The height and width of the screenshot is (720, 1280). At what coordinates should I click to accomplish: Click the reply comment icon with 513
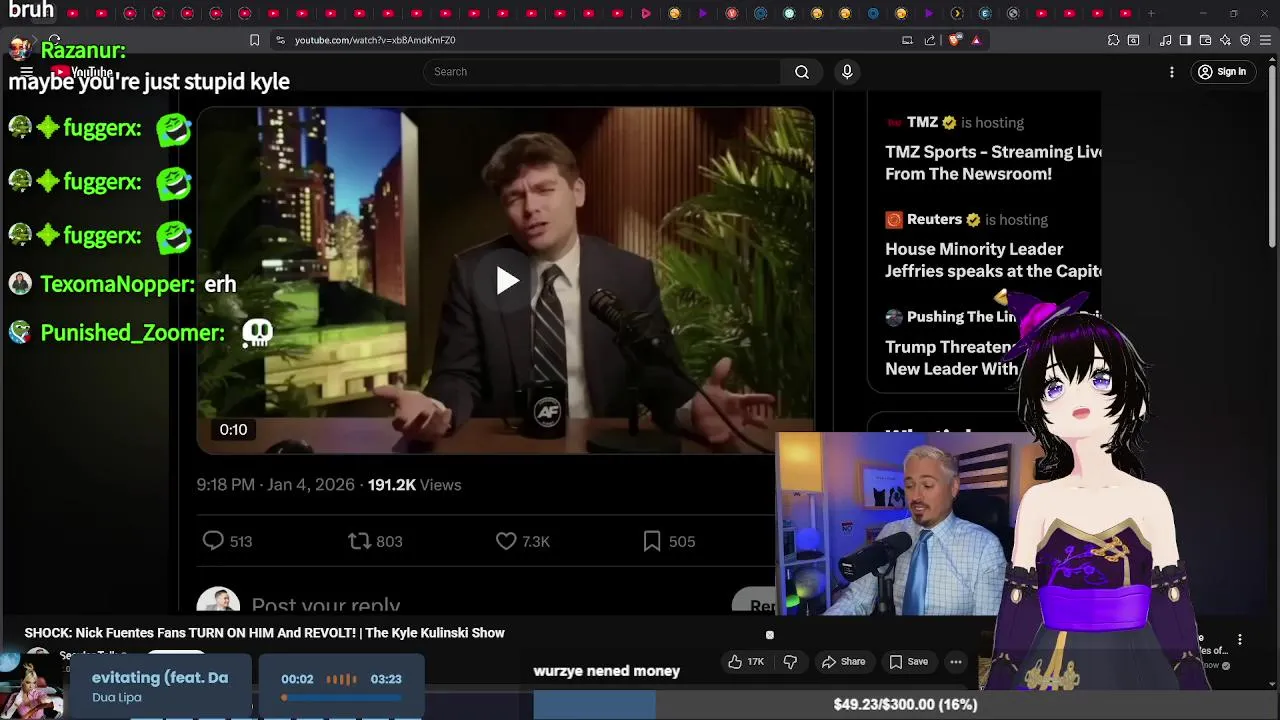coord(213,541)
